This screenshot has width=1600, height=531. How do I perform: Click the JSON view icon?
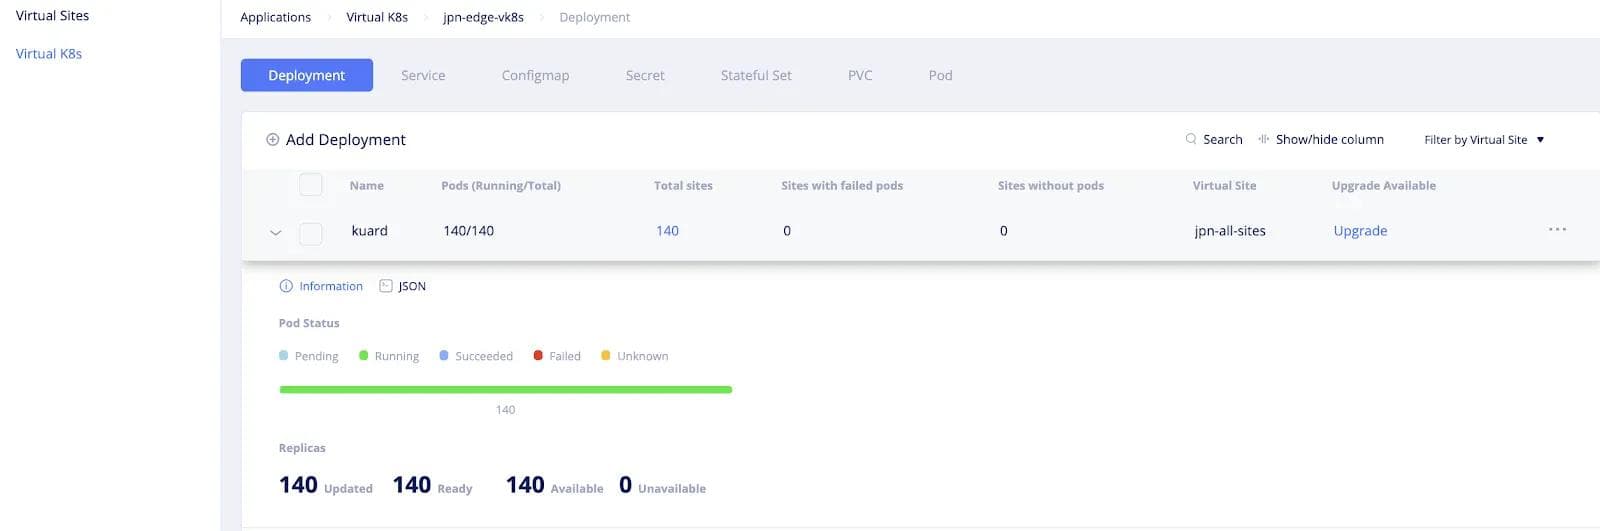(x=386, y=286)
